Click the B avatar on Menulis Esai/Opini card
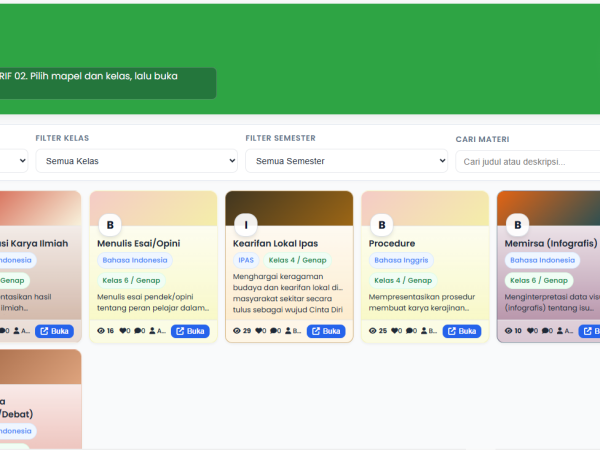The image size is (600, 450). pyautogui.click(x=110, y=225)
